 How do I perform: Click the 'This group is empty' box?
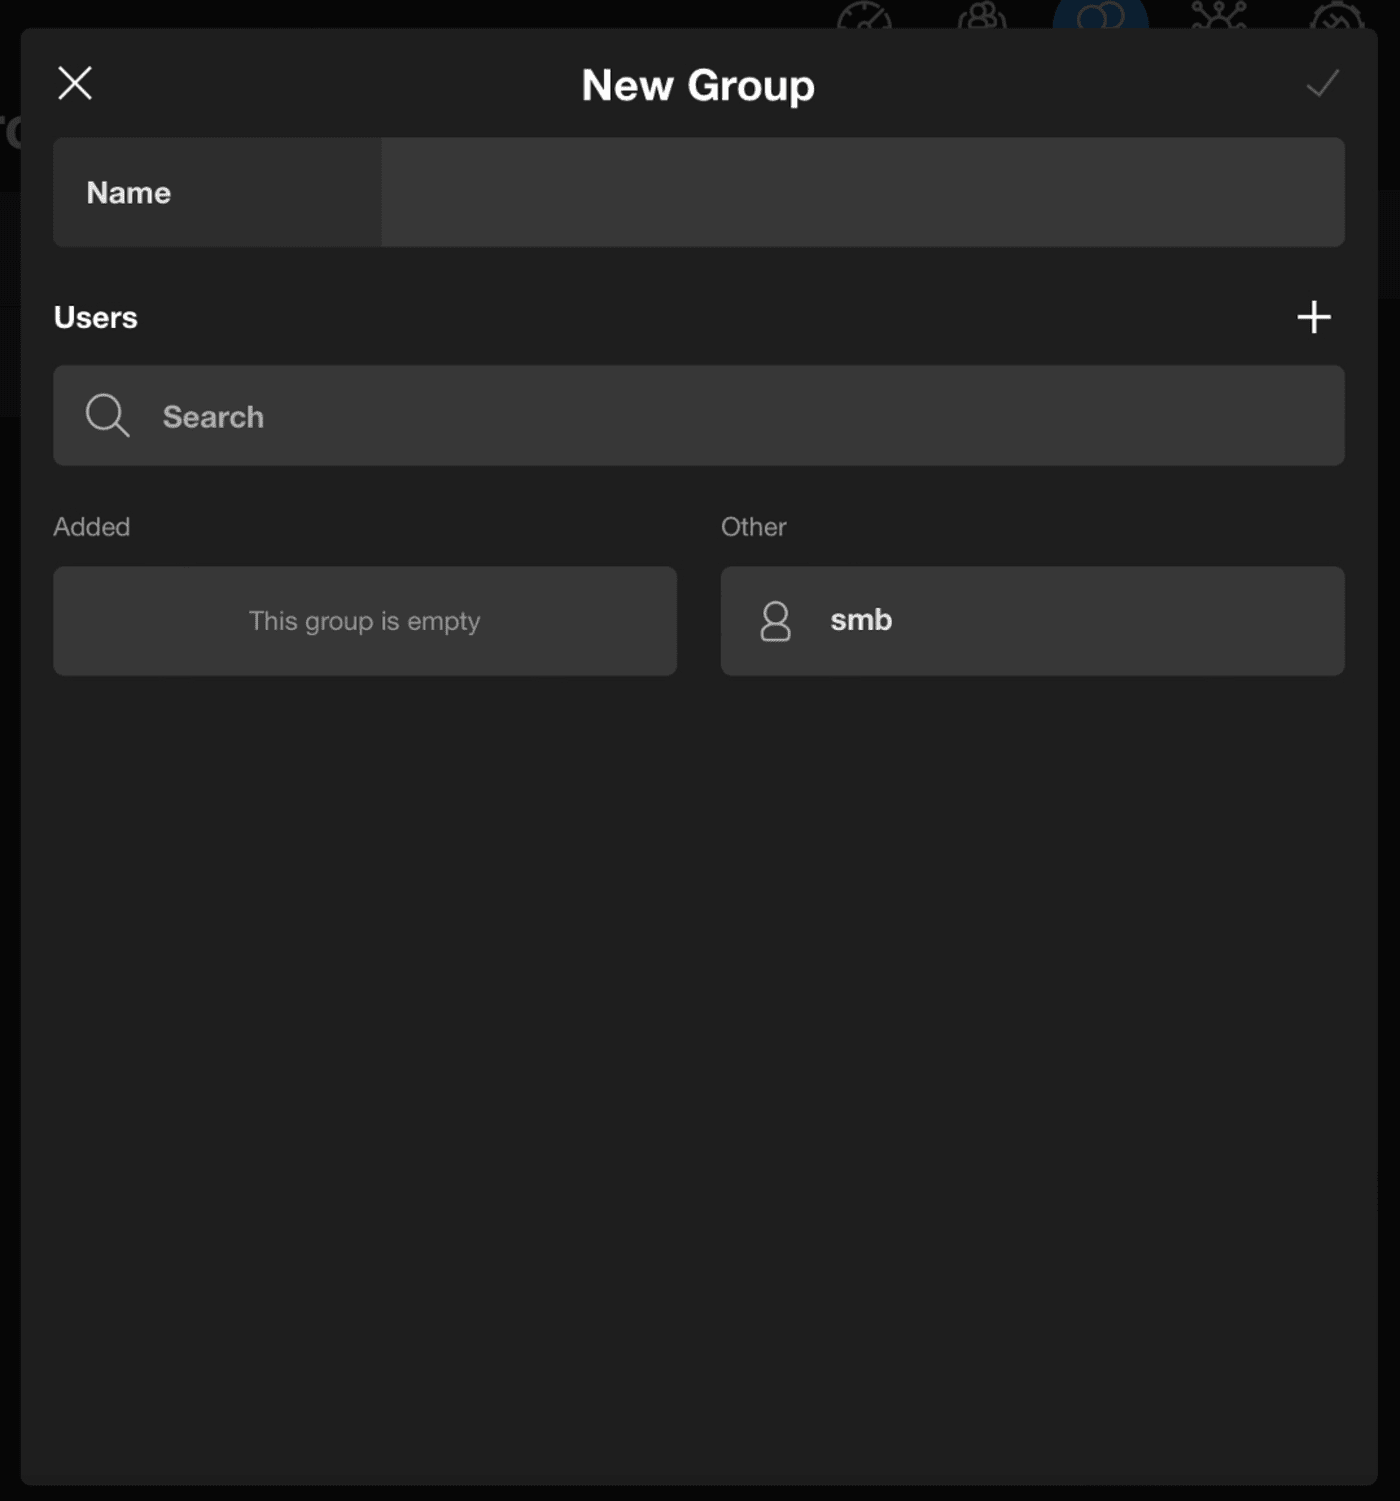point(365,621)
